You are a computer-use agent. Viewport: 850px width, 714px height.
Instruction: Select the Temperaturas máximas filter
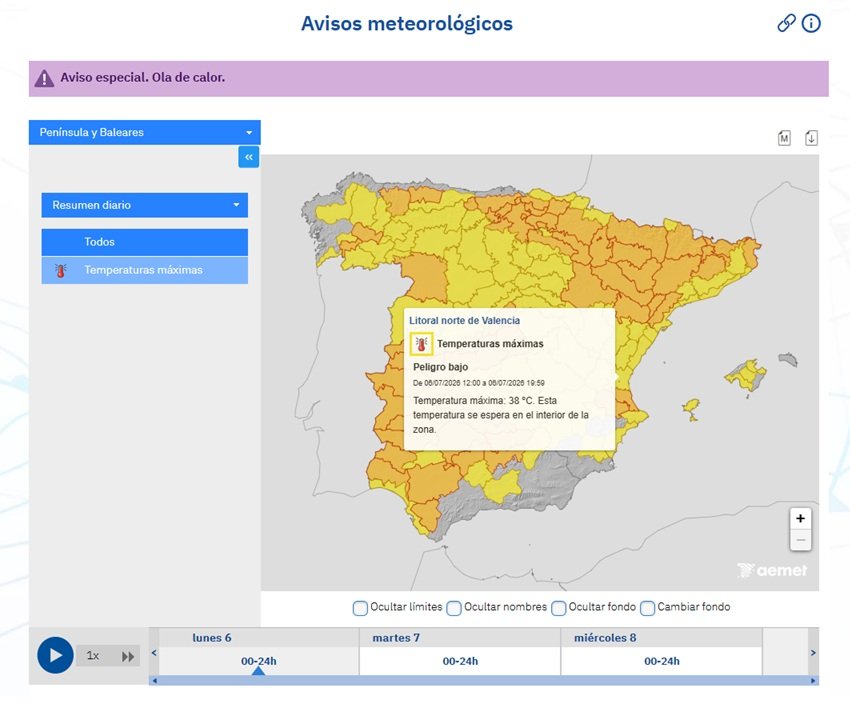[x=145, y=270]
